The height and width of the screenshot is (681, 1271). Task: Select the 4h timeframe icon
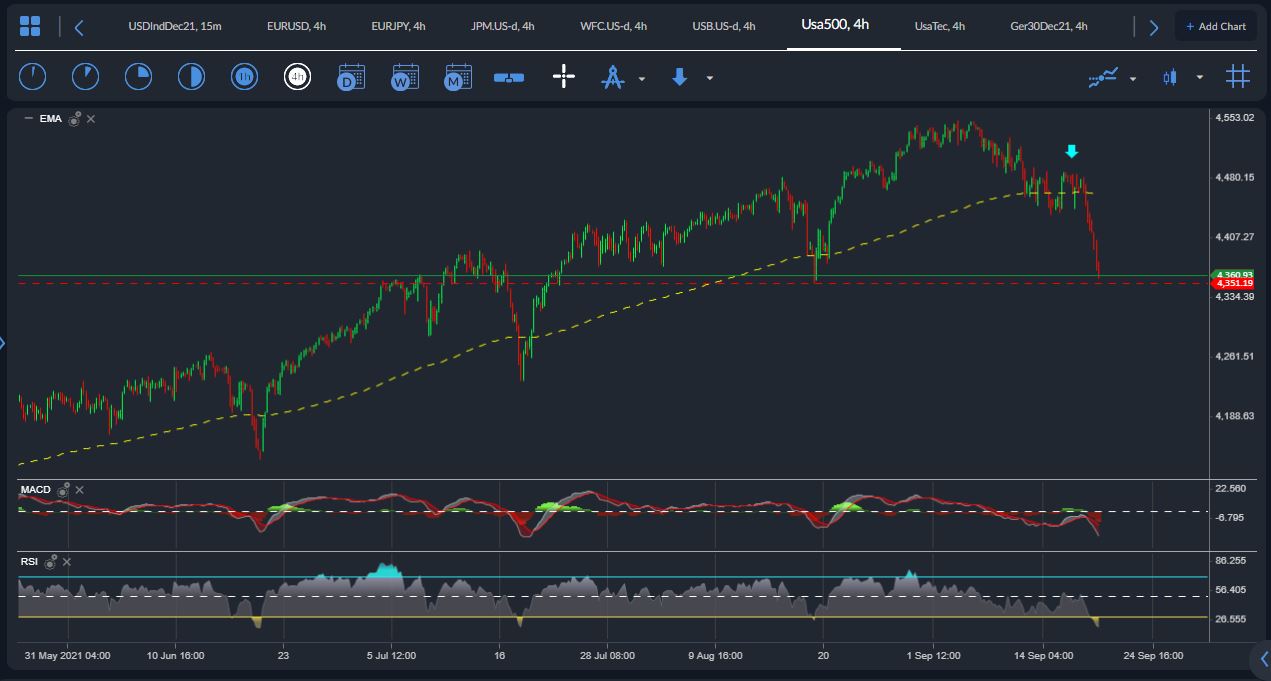point(297,77)
